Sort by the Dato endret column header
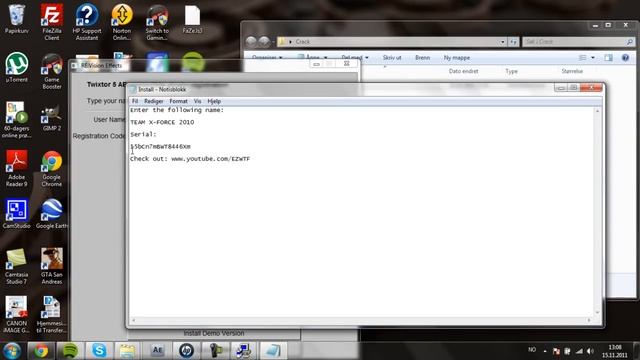 pyautogui.click(x=463, y=71)
